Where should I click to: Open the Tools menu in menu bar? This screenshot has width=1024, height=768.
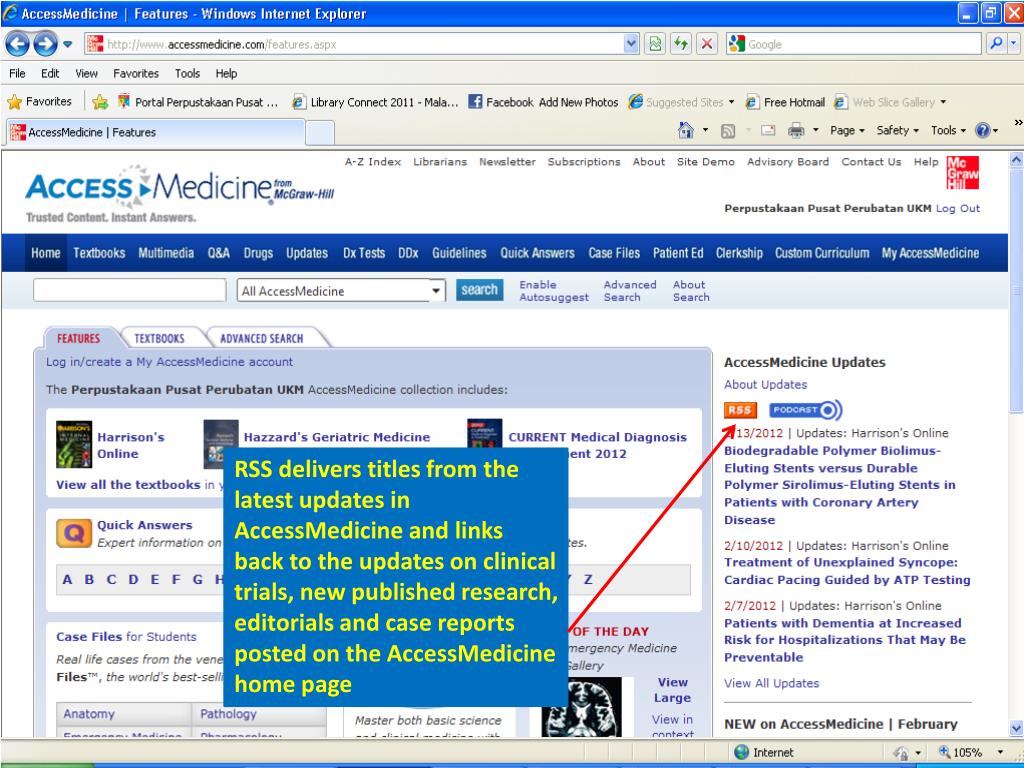(x=187, y=73)
